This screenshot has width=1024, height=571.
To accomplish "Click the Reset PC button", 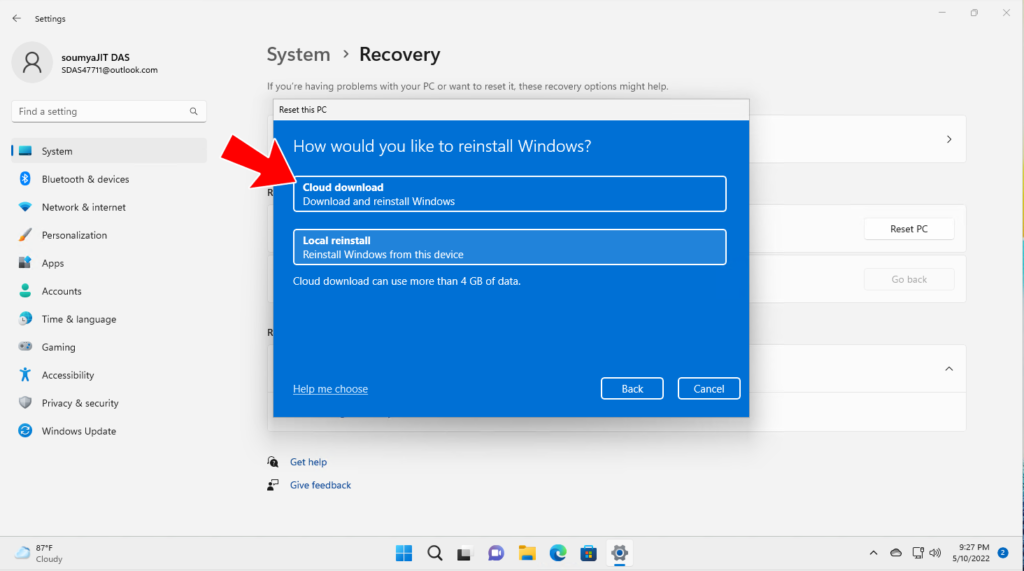I will pos(909,229).
